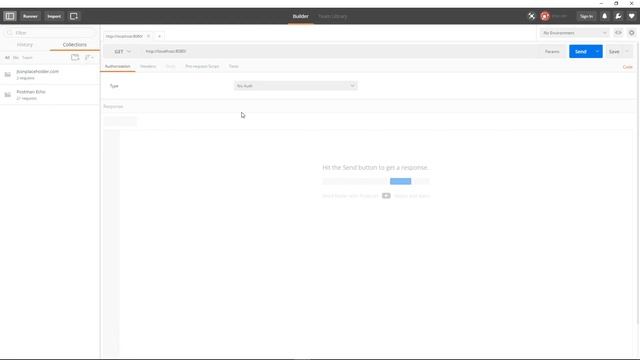Open the manage environments gear
This screenshot has width=640, height=360.
[631, 33]
